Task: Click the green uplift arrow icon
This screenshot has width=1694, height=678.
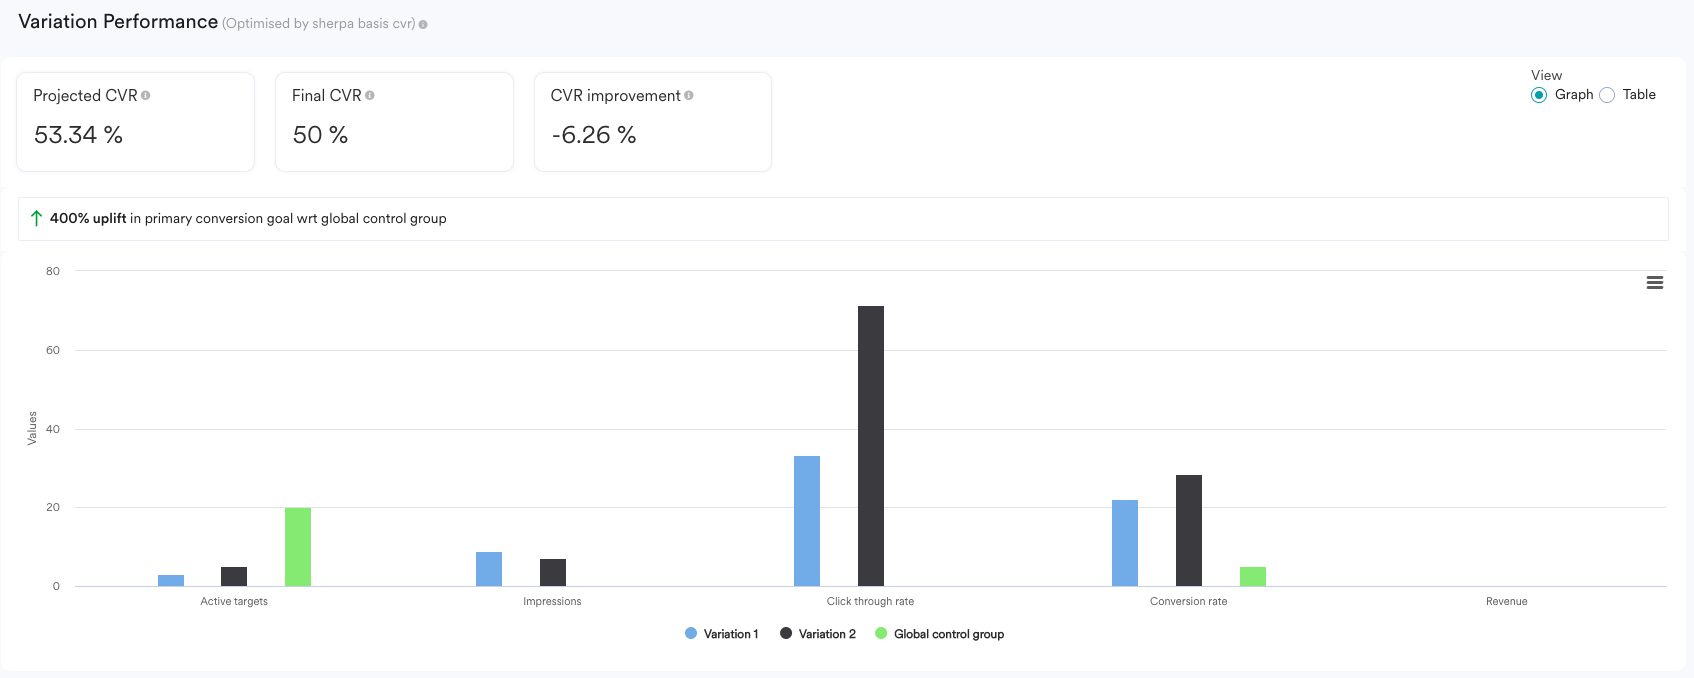Action: [x=36, y=218]
